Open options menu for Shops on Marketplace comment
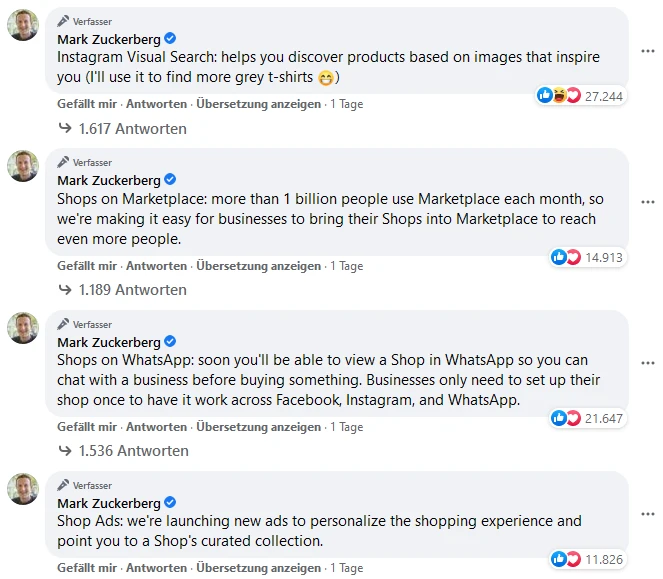Image resolution: width=663 pixels, height=579 pixels. point(647,201)
